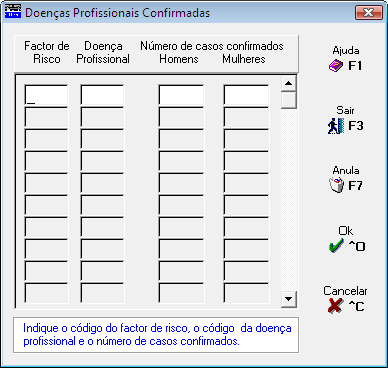Click the scrollbar up arrow
This screenshot has height=368, width=388.
tap(289, 83)
